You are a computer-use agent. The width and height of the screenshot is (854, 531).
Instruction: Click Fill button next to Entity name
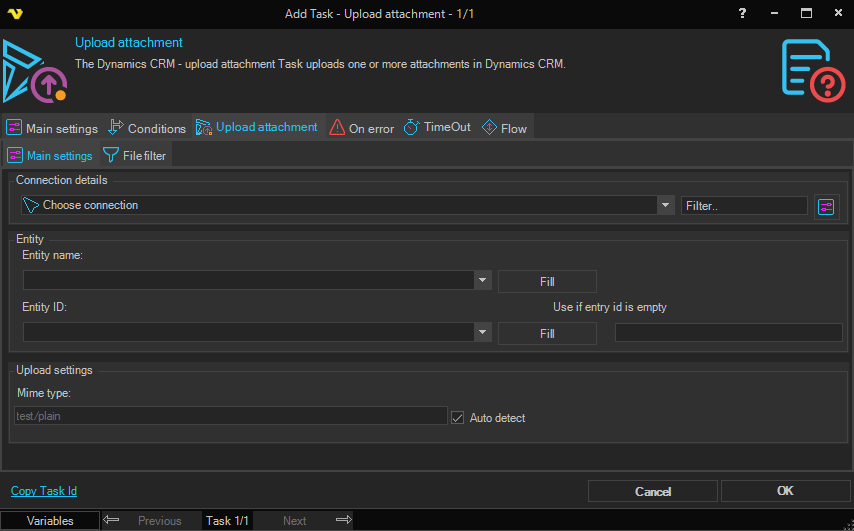pyautogui.click(x=547, y=282)
